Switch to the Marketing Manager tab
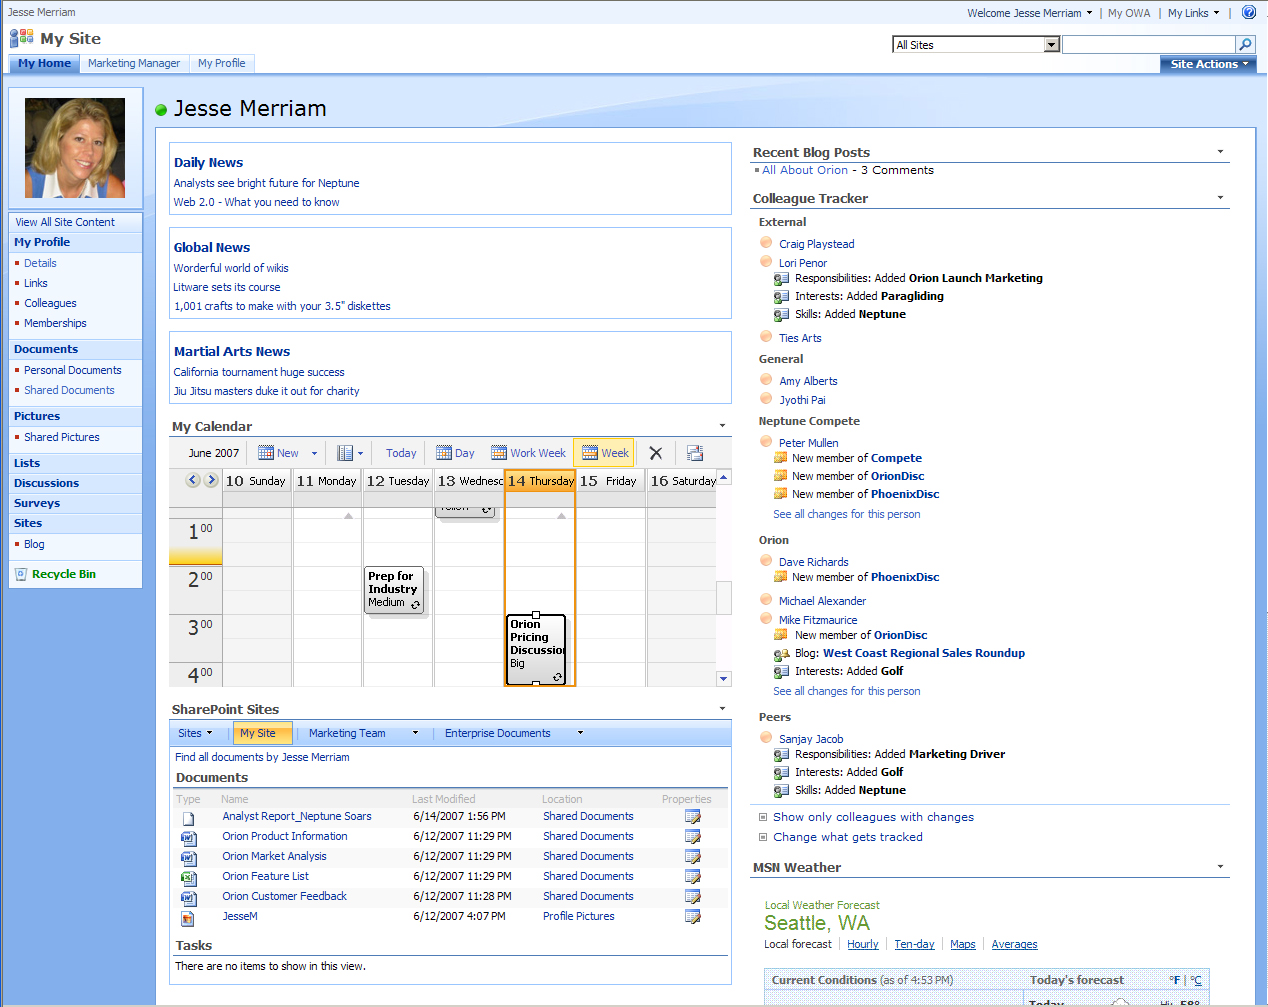 (x=134, y=63)
